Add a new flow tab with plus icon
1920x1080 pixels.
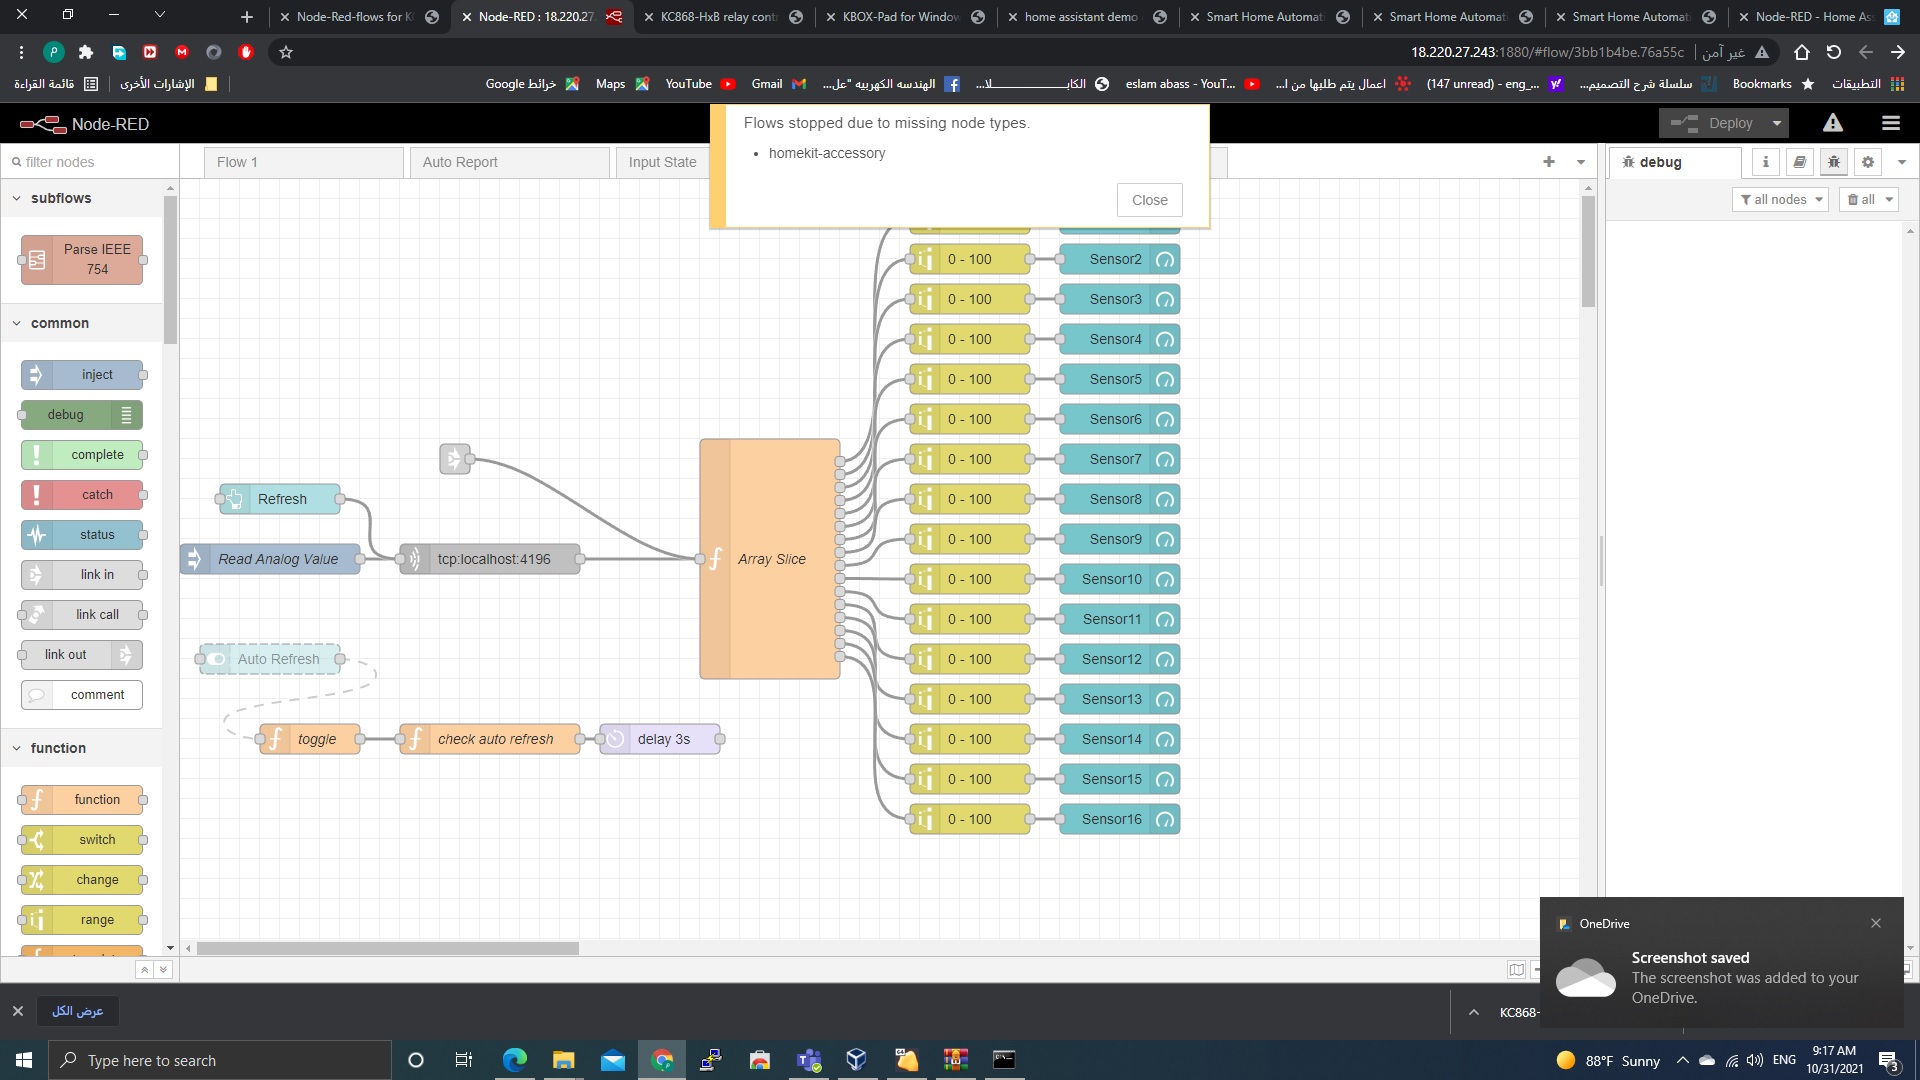(x=1548, y=162)
